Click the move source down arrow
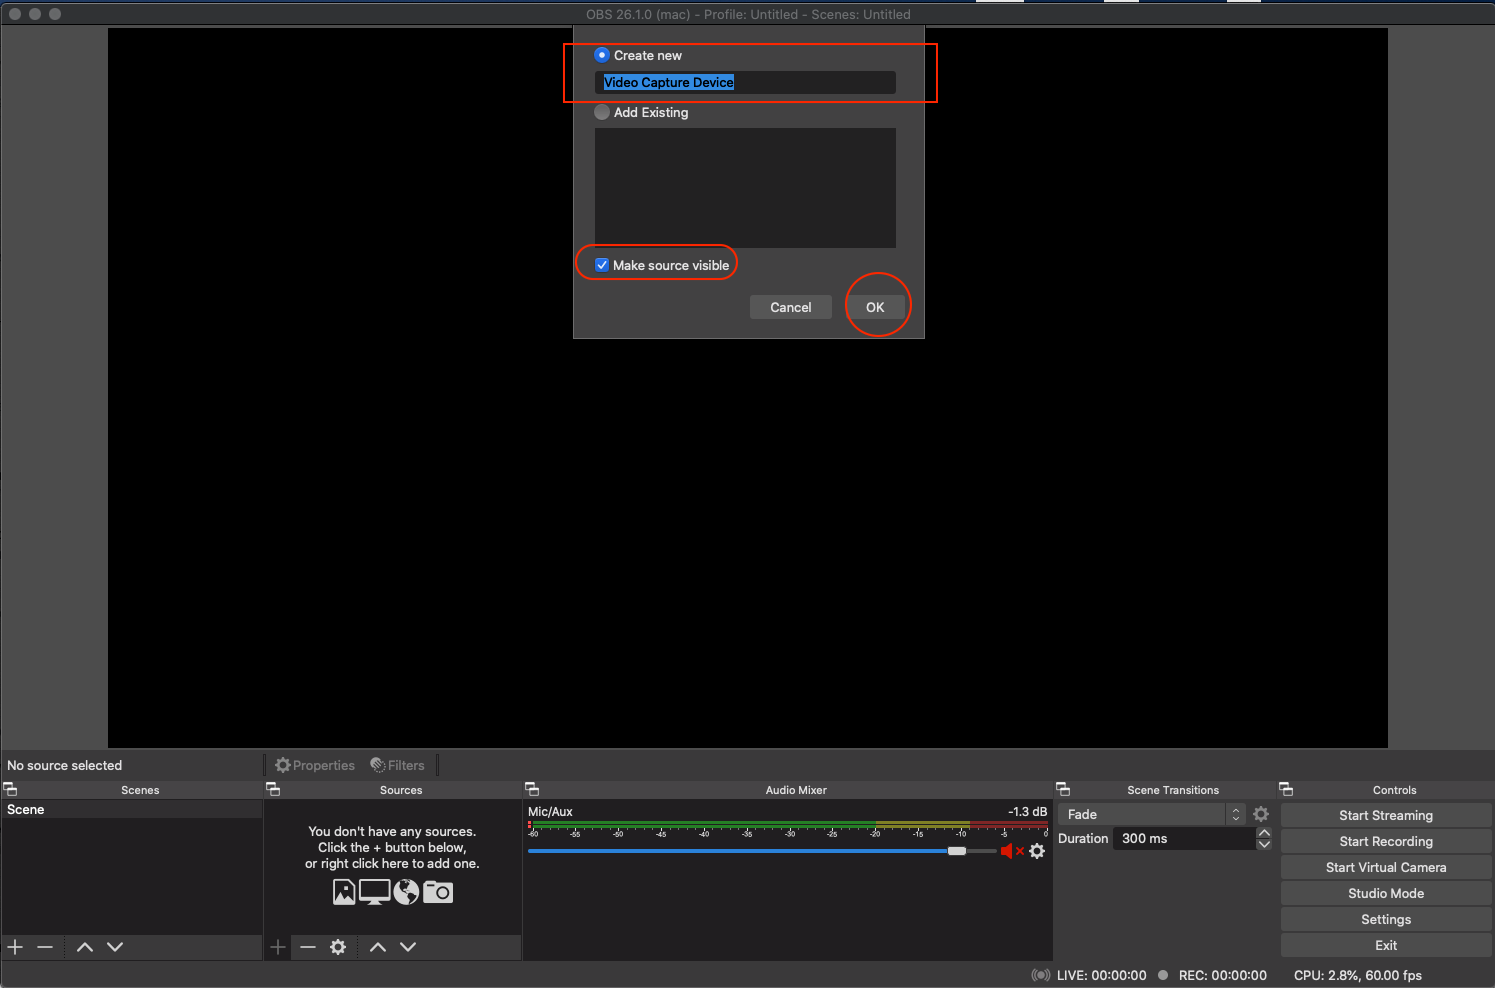Viewport: 1495px width, 988px height. coord(408,947)
